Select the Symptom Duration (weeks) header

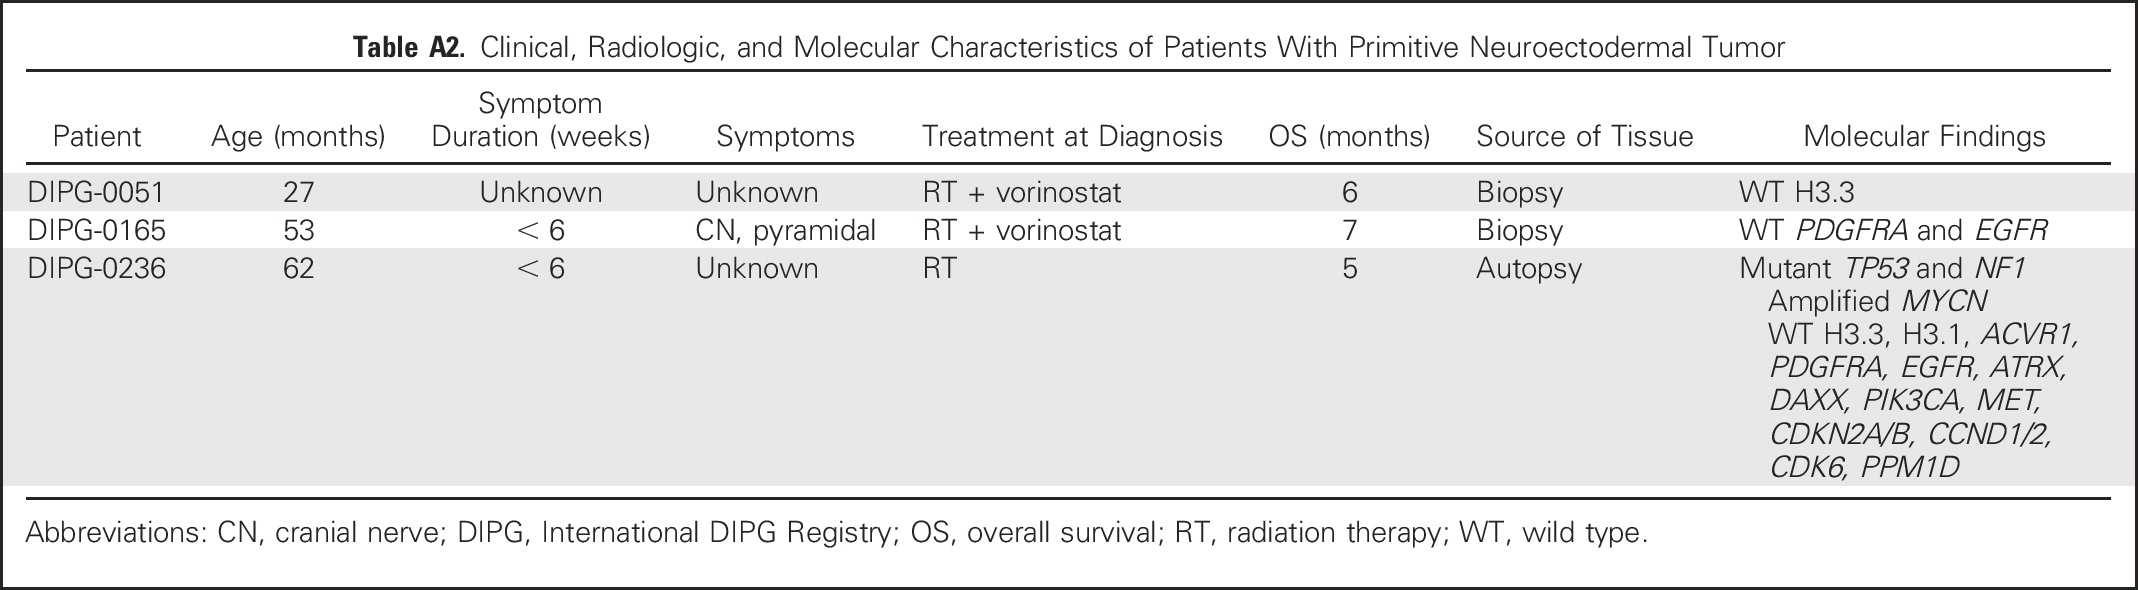[541, 119]
